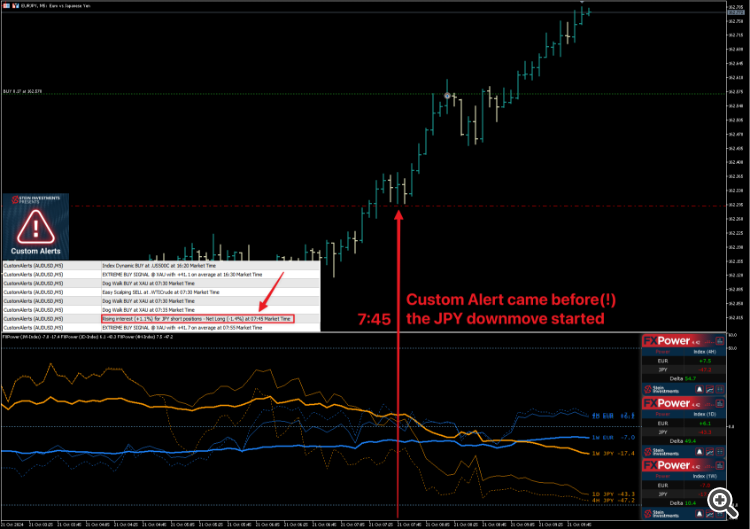Screen dimensions: 750x529
Task: Click the grid icon in the 4H FXPower panel
Action: coord(720,389)
